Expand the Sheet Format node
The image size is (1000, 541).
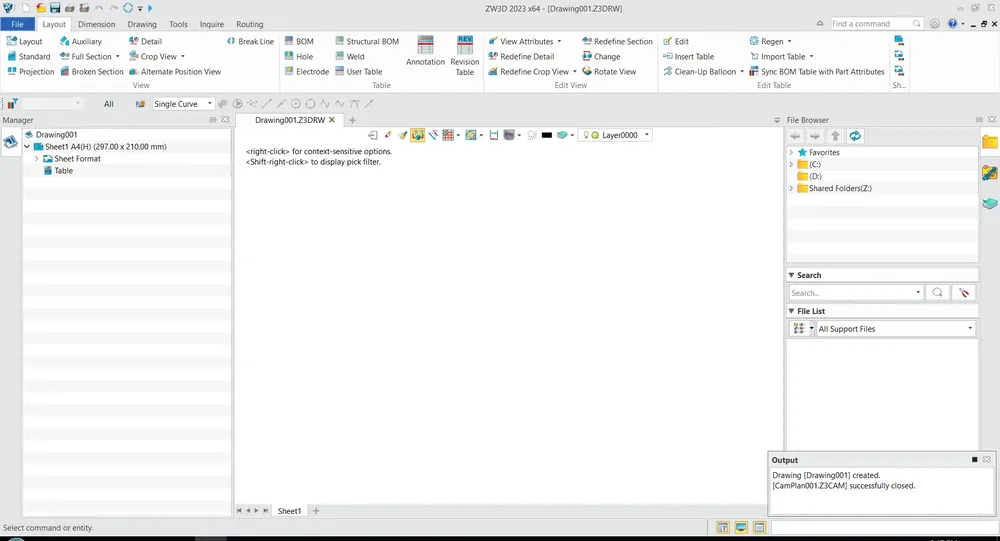click(36, 159)
